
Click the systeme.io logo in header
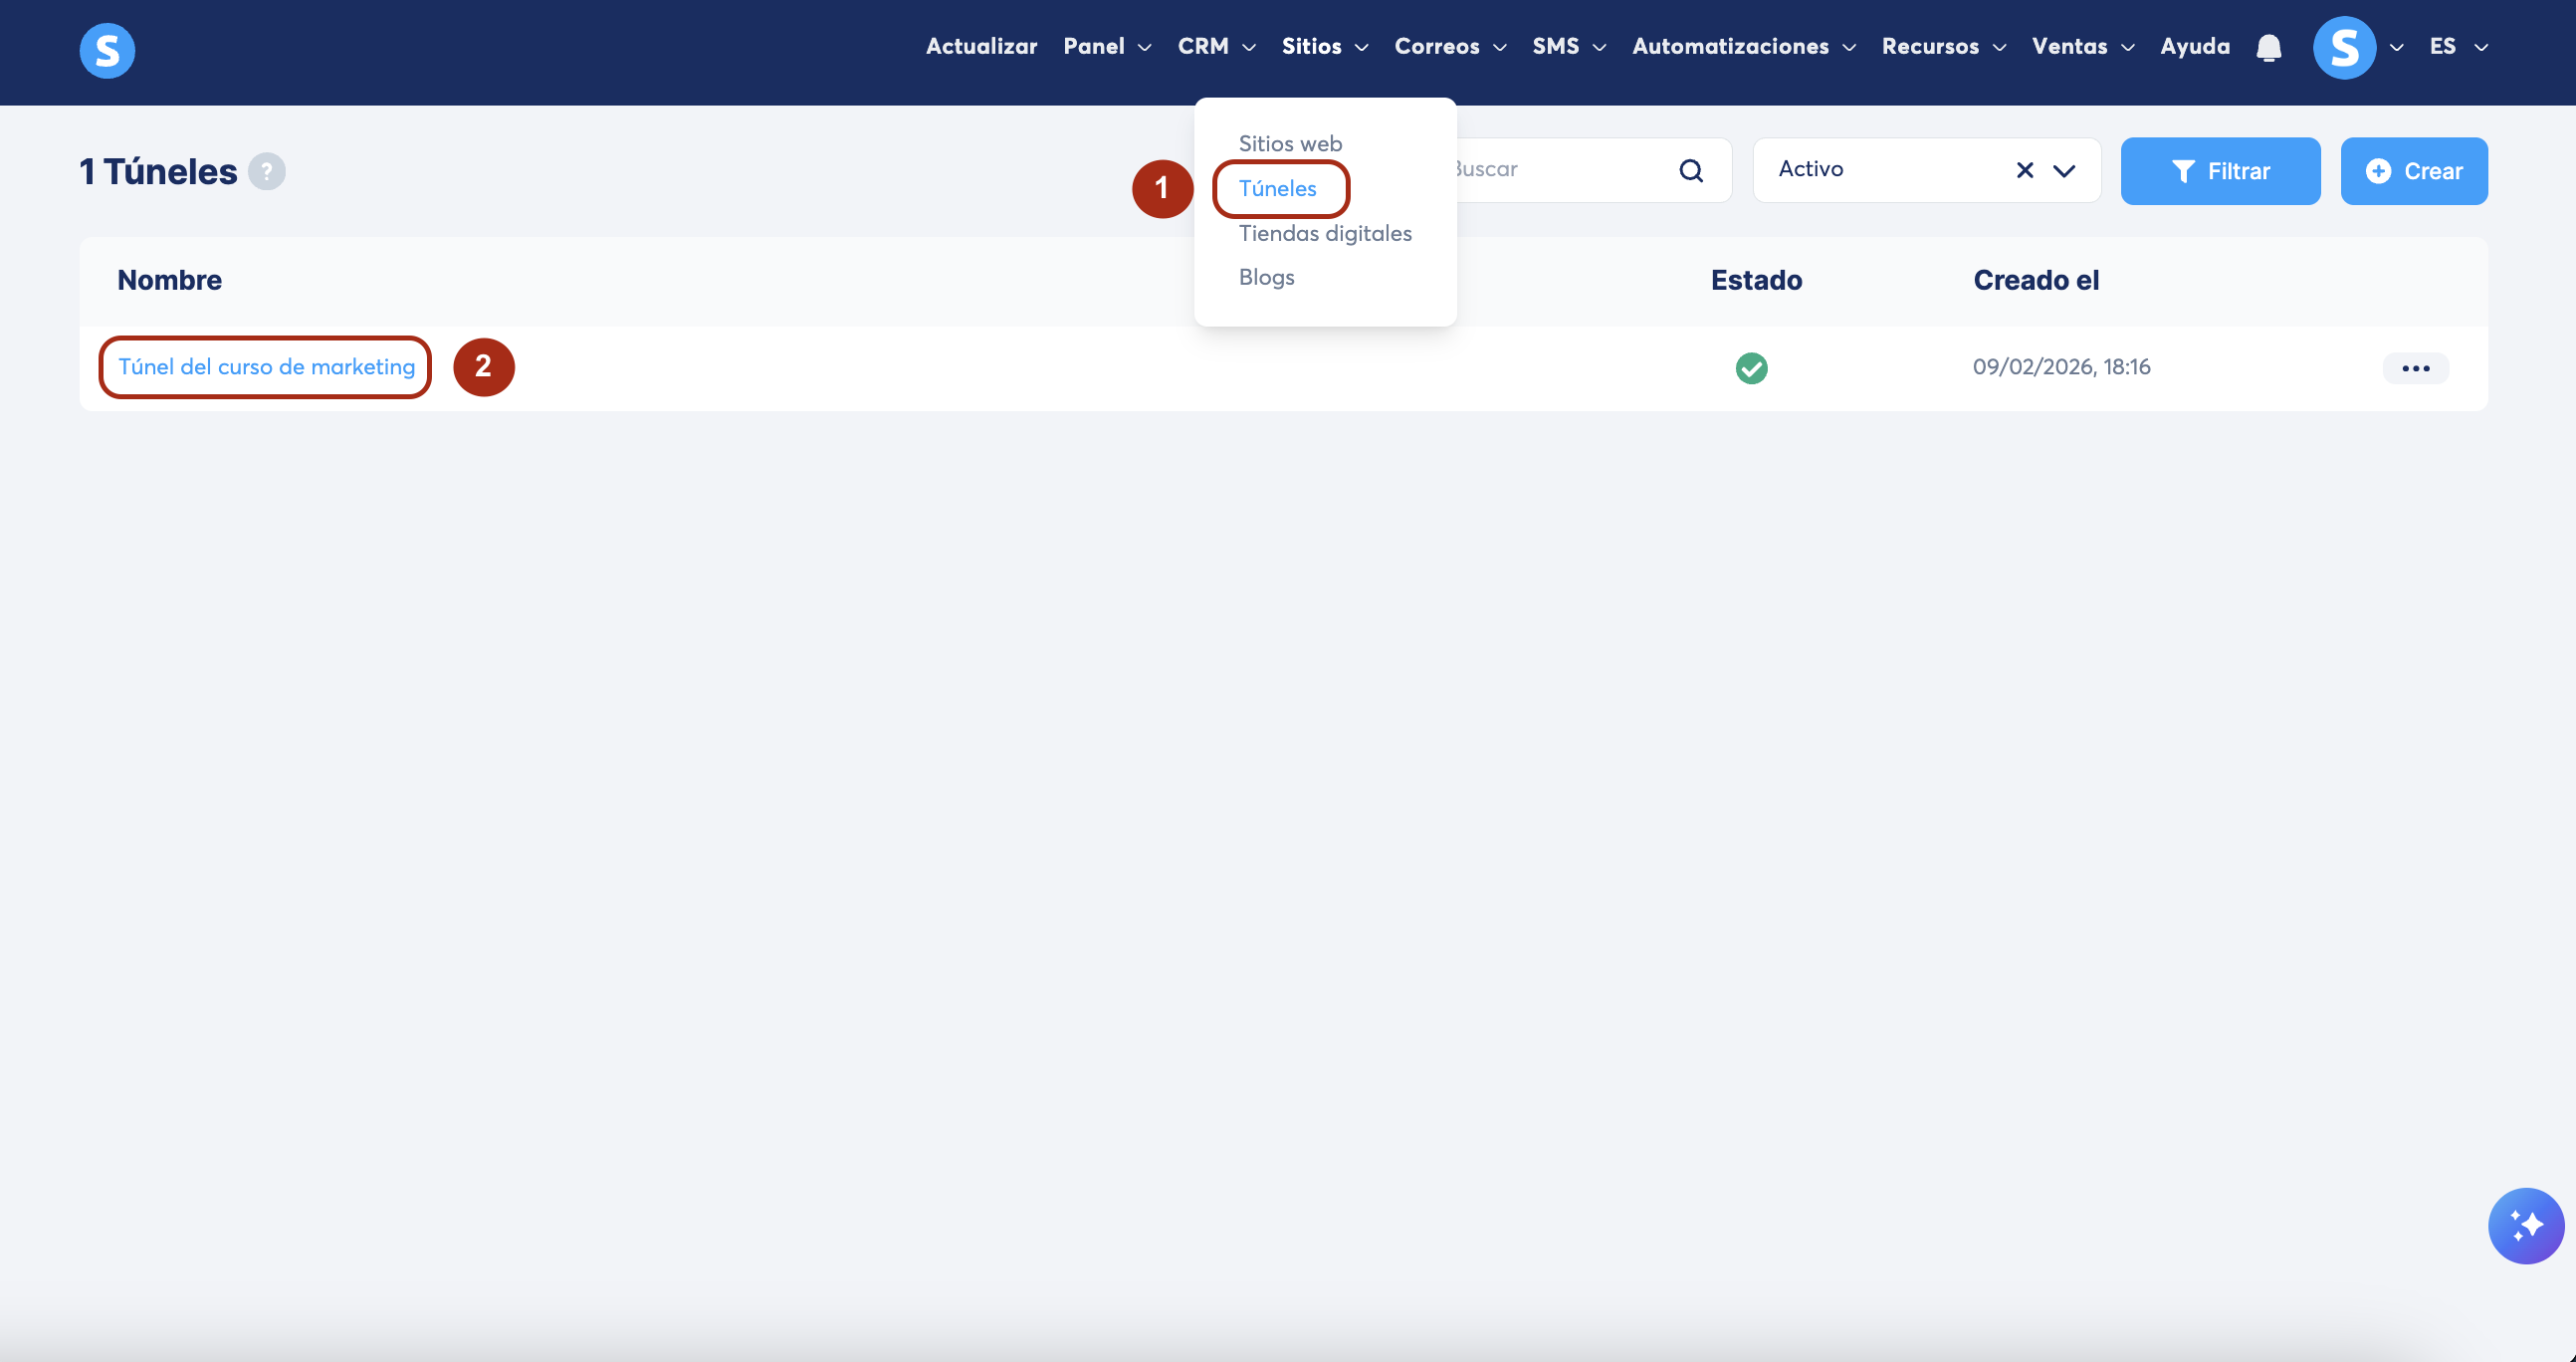107,50
